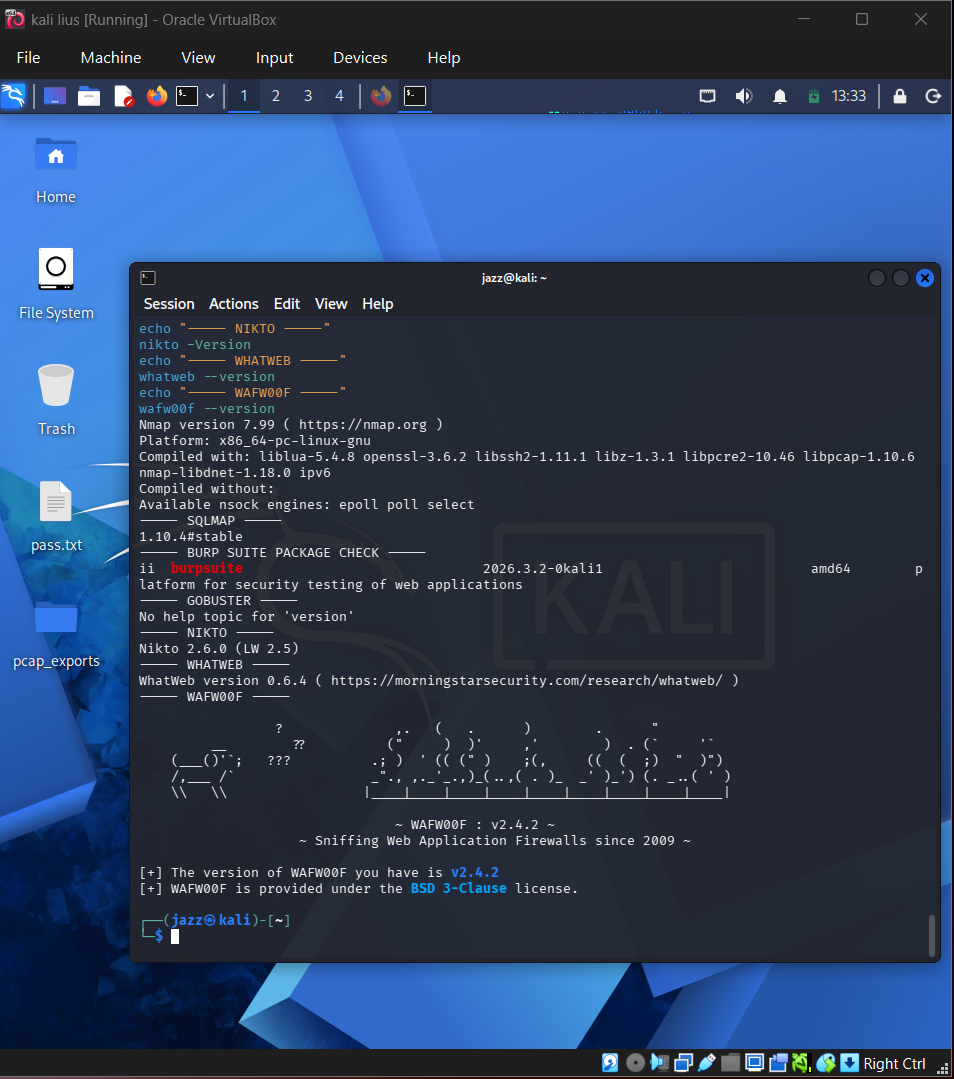Open the terminal Session menu
The image size is (954, 1079).
point(169,303)
